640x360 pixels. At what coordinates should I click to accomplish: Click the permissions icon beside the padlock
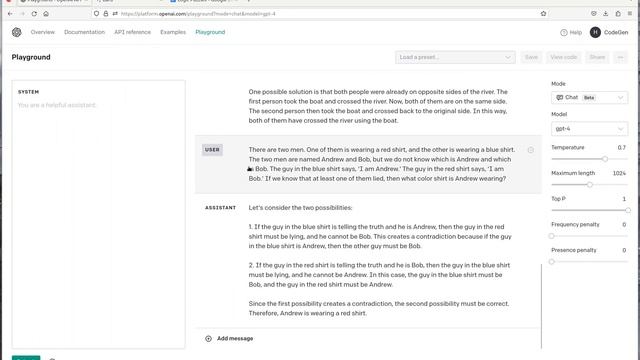point(115,13)
